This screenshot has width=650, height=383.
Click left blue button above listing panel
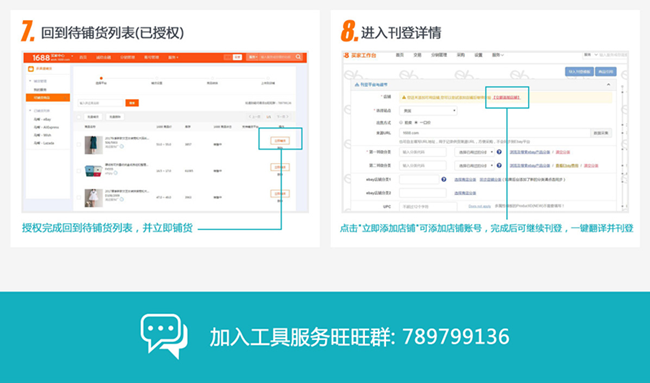click(579, 72)
